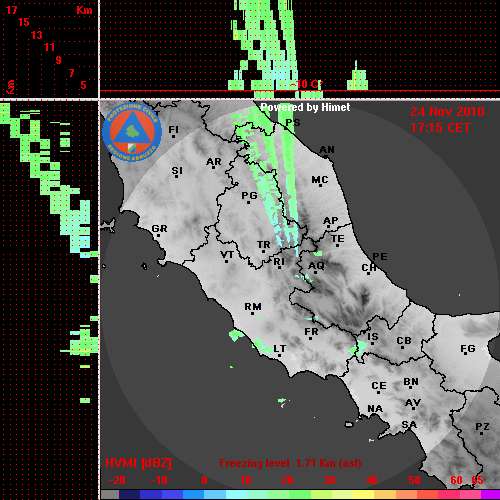Image resolution: width=500 pixels, height=500 pixels.
Task: Click the Protezione Civile Regione Abruzzo logo
Action: (x=132, y=132)
